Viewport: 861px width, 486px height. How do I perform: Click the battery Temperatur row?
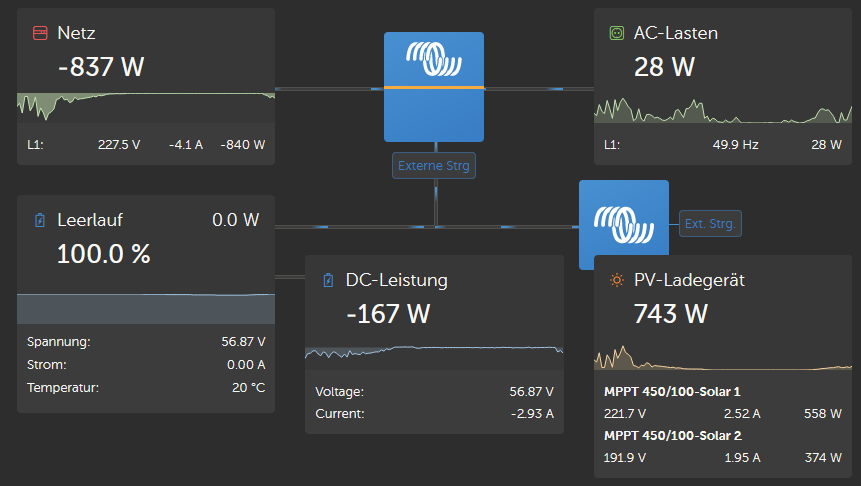(145, 387)
